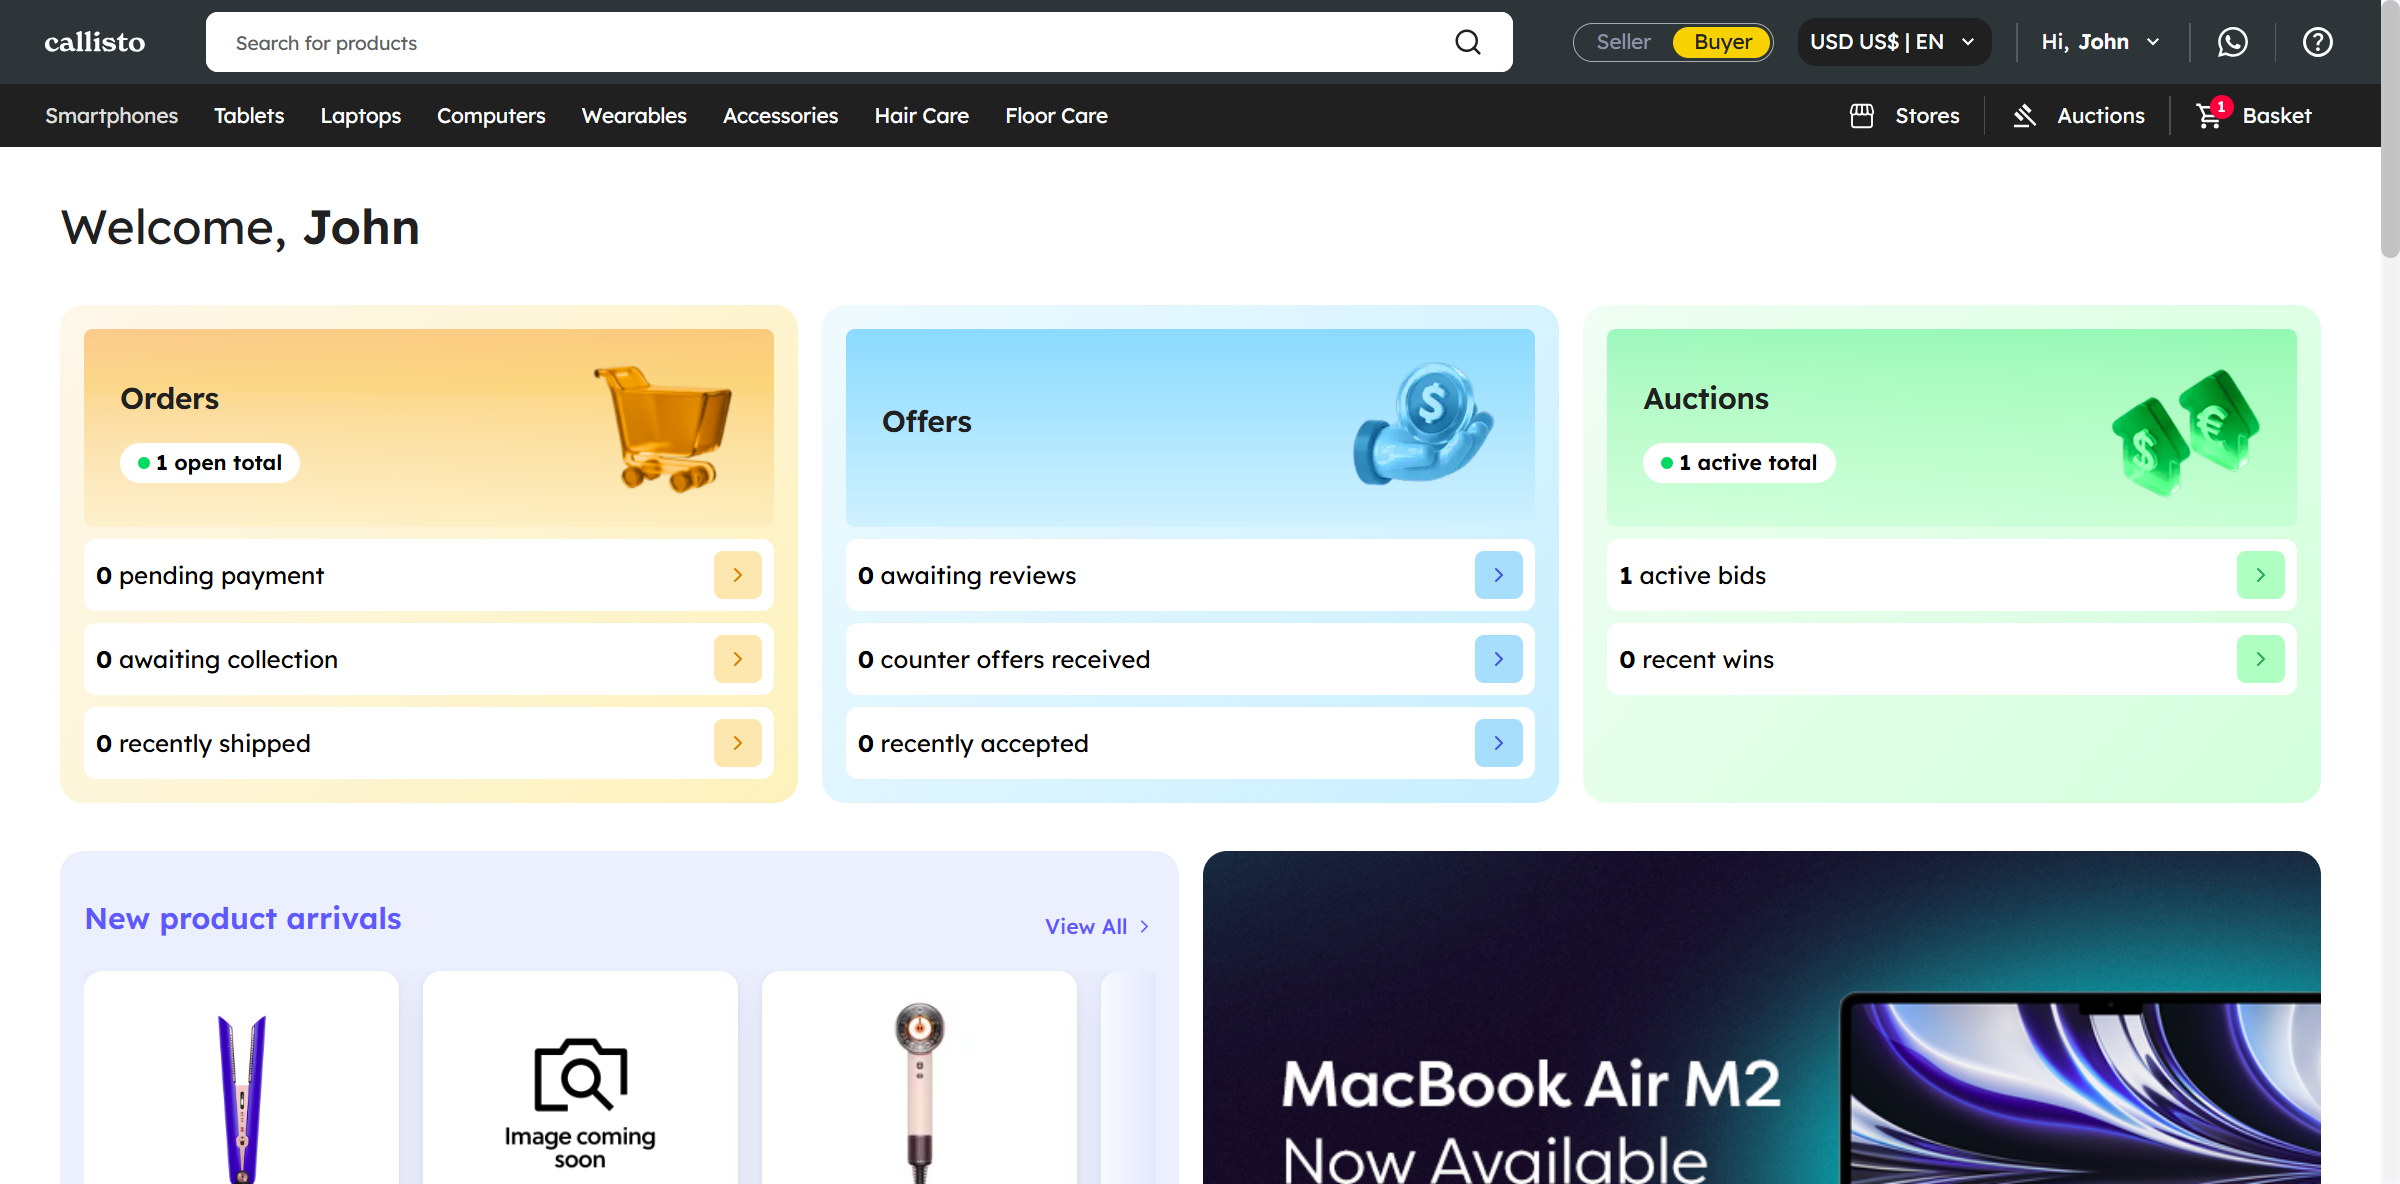This screenshot has height=1184, width=2400.
Task: Click the search magnifier icon
Action: [x=1467, y=42]
